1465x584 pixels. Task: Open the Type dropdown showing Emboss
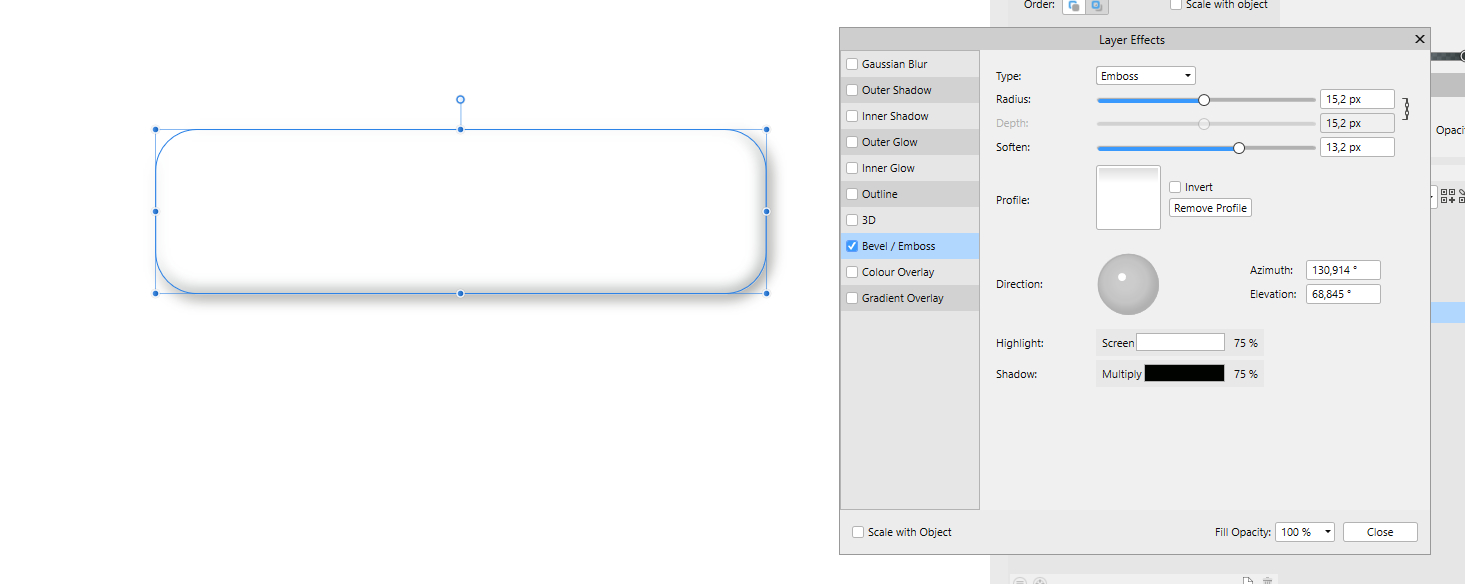(x=1146, y=76)
